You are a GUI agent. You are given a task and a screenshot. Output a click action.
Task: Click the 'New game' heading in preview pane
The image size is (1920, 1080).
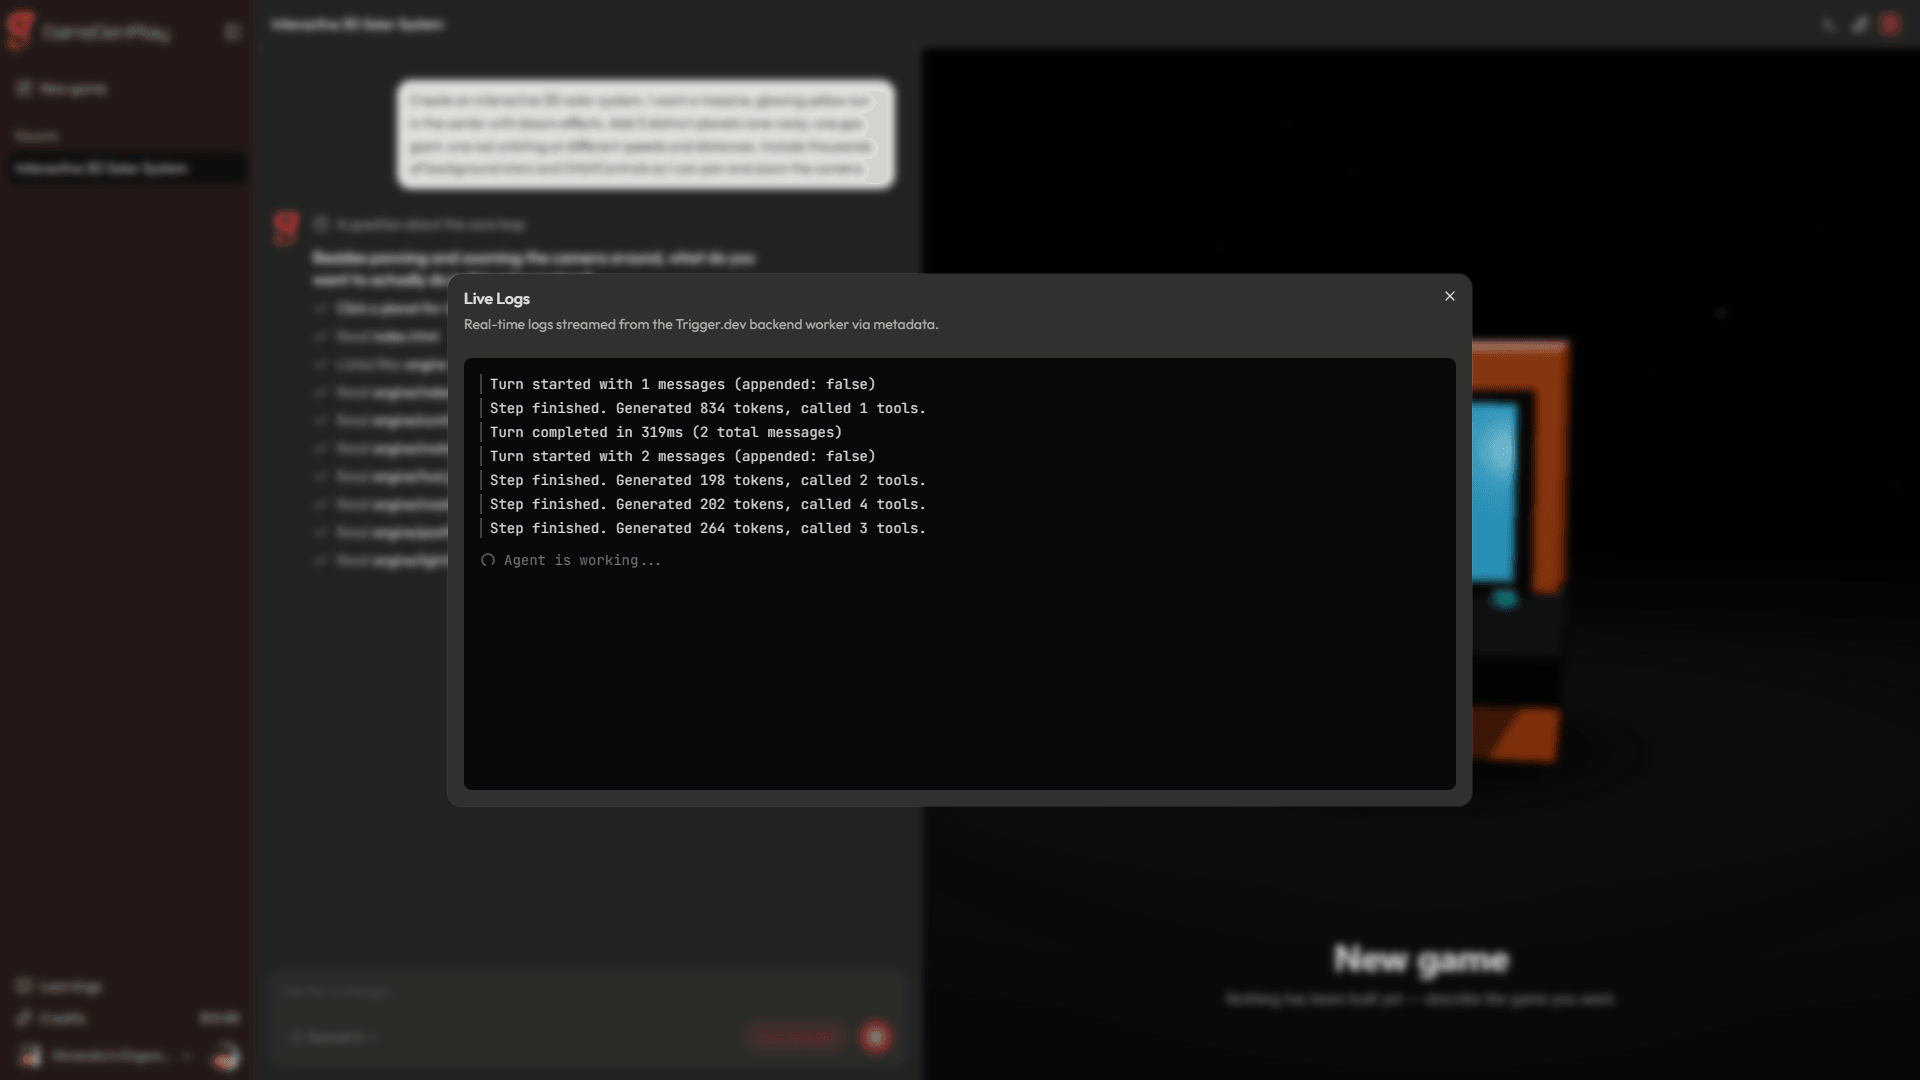click(1421, 959)
